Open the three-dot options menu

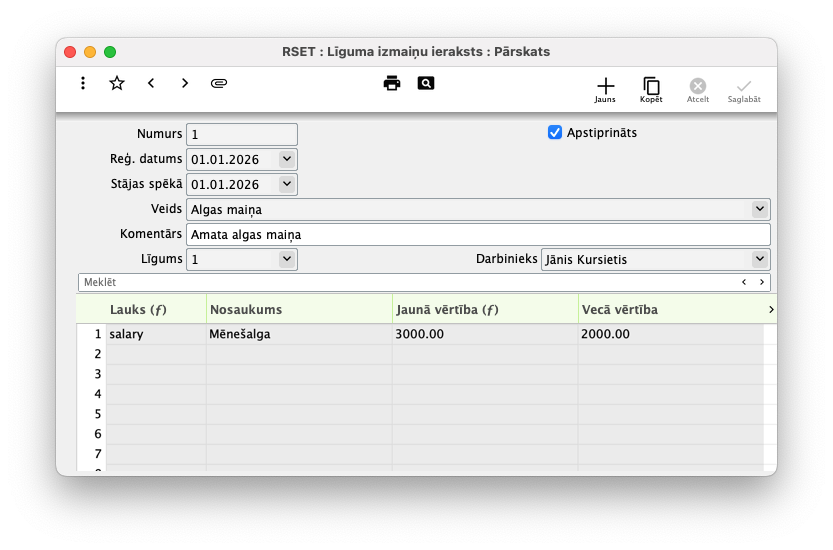[83, 83]
